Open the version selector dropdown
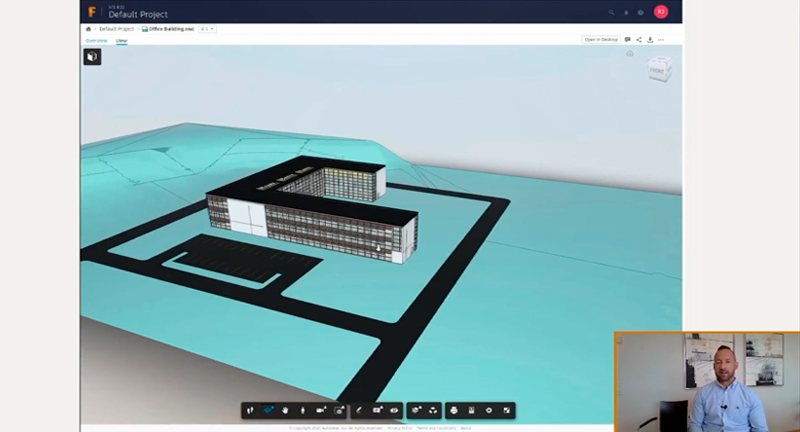This screenshot has width=800, height=432. click(x=207, y=29)
